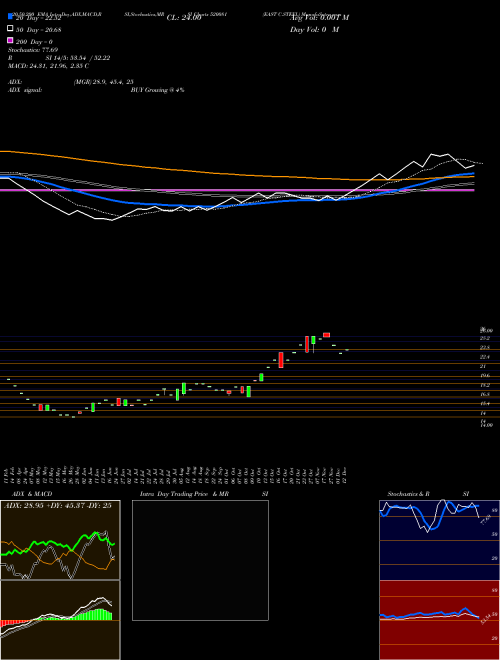Click inside the empty Intra Day chart box
Screen dimensions: 500x660
pyautogui.click(x=200, y=560)
